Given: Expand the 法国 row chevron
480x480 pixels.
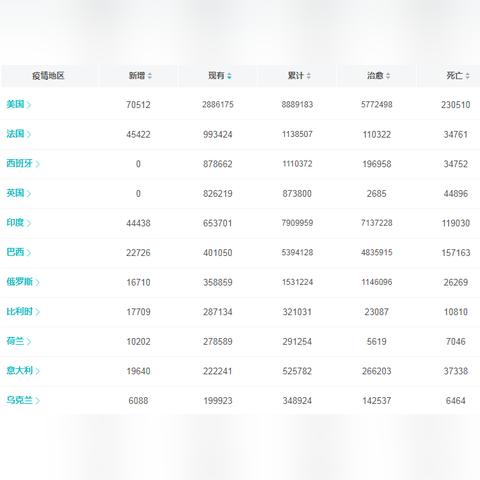Looking at the screenshot, I should 29,134.
